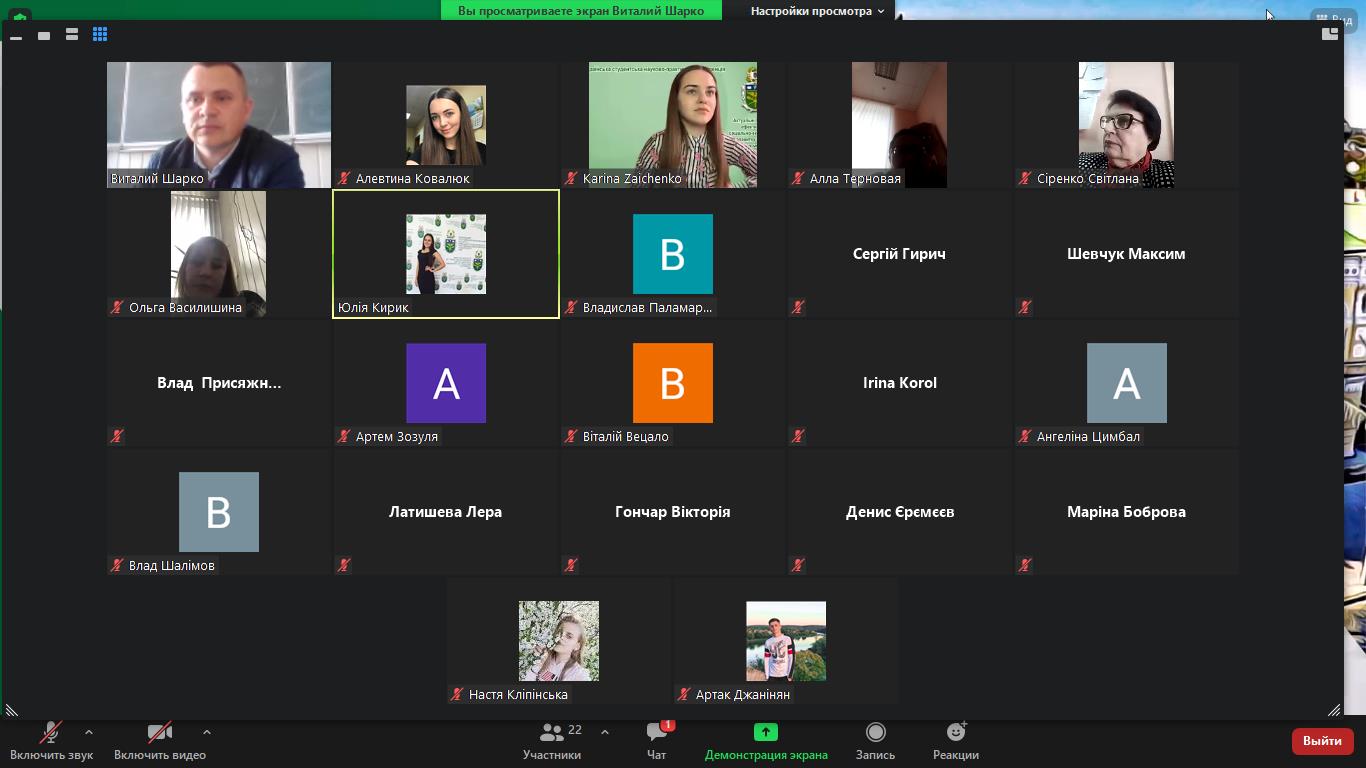Switch to the blue gallery grid view

(100, 35)
